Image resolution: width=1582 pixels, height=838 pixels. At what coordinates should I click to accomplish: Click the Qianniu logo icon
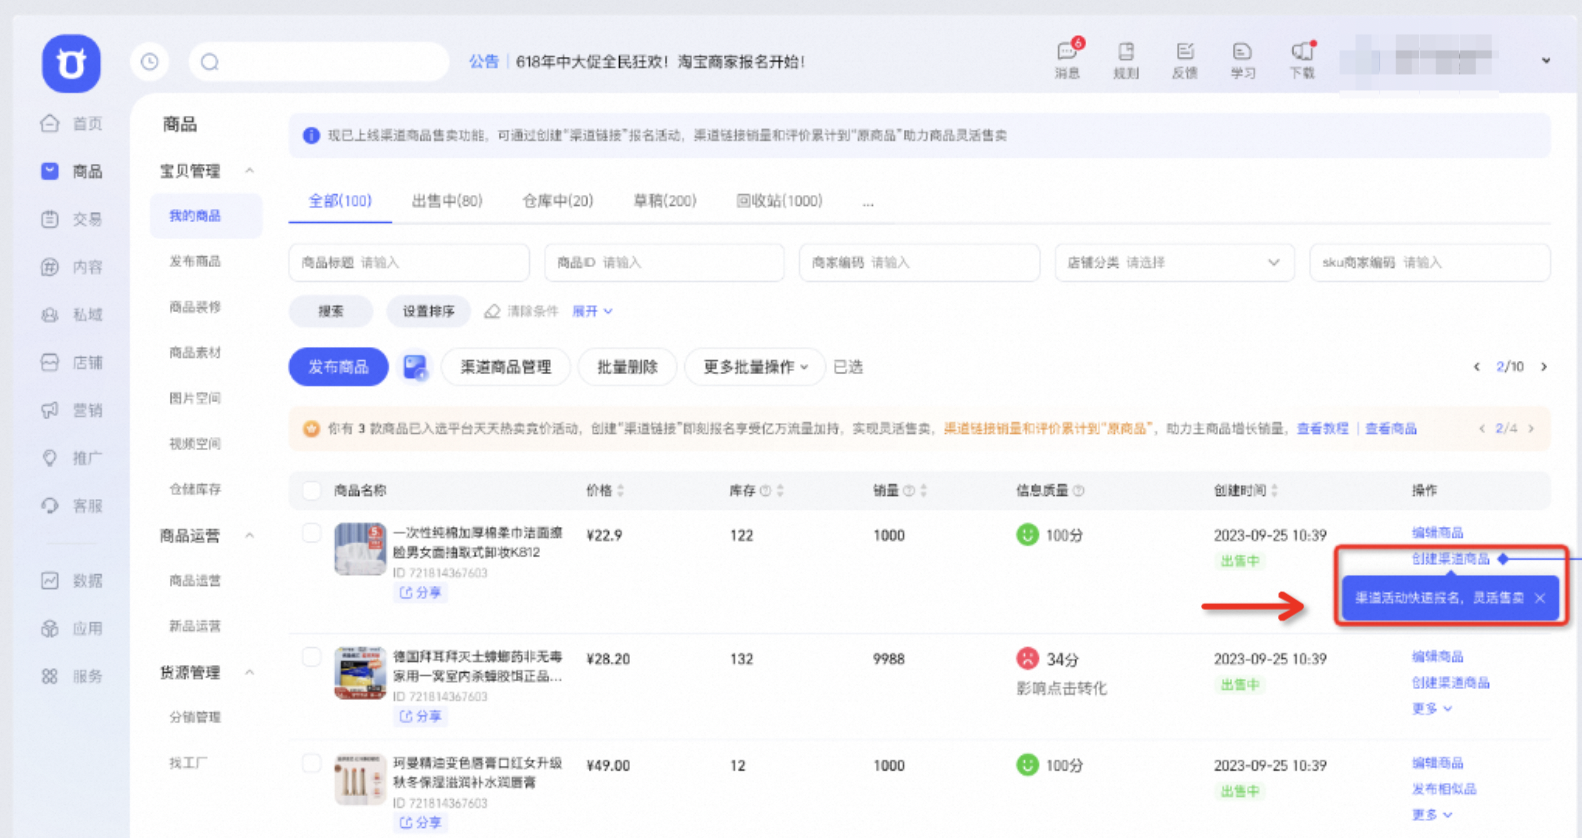pos(71,63)
